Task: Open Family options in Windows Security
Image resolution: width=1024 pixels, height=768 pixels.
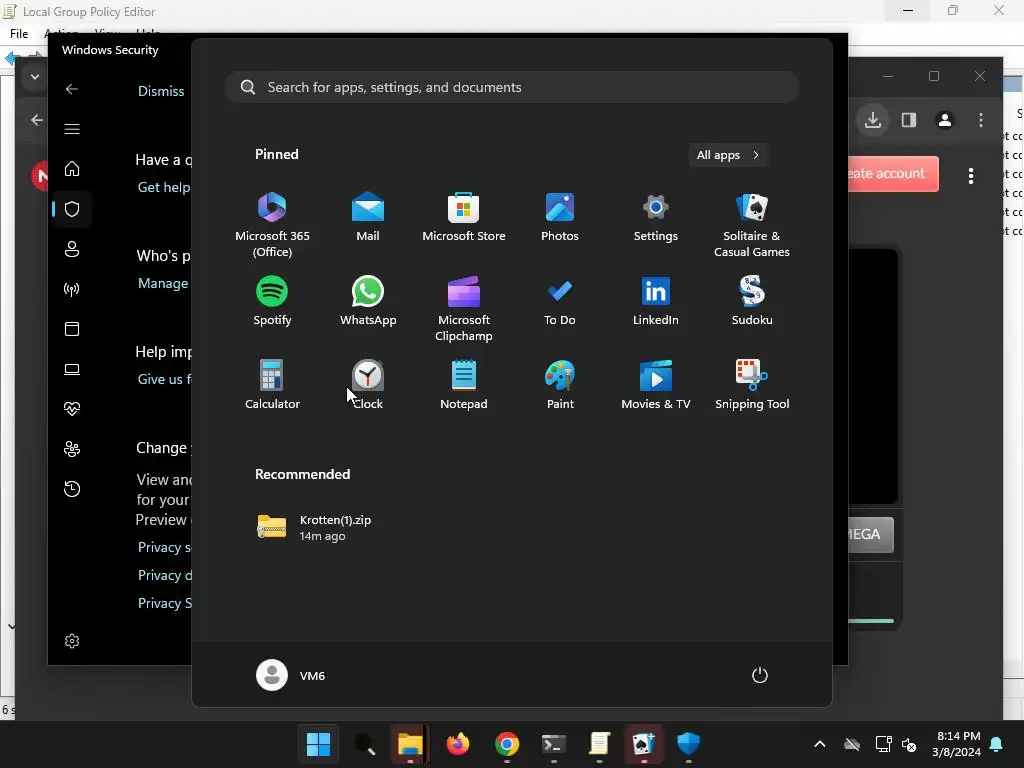Action: 72,449
